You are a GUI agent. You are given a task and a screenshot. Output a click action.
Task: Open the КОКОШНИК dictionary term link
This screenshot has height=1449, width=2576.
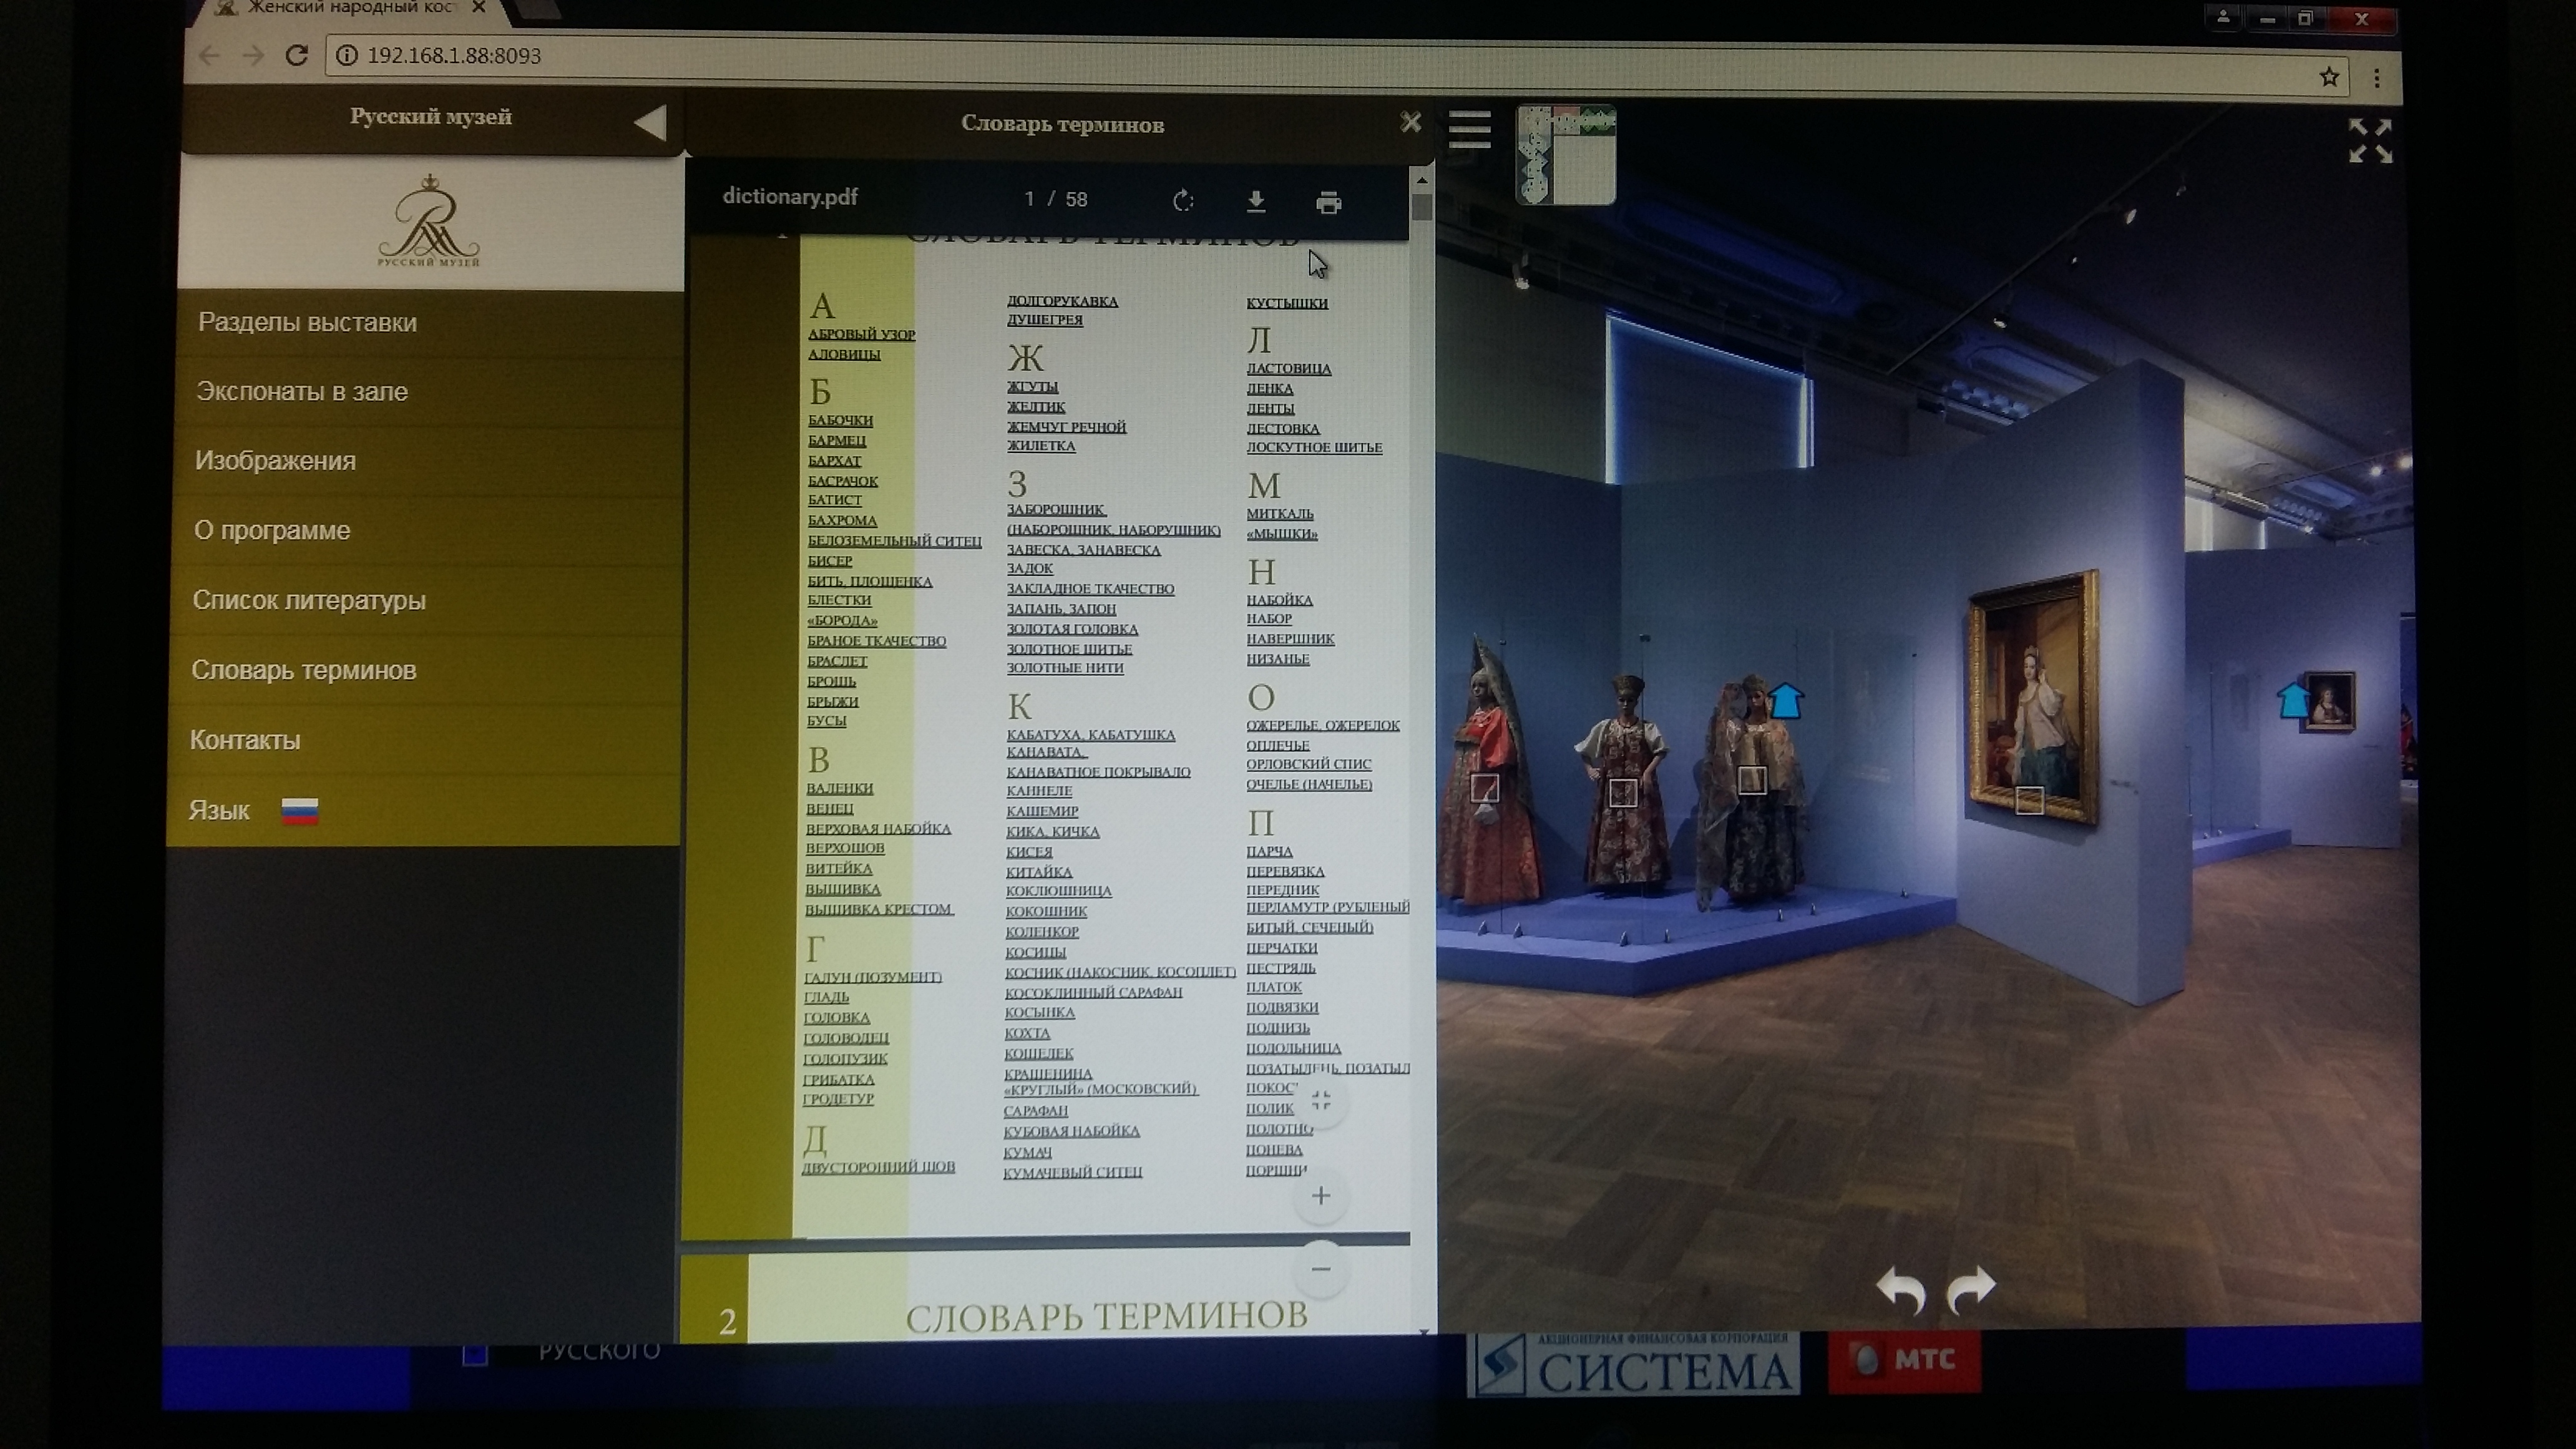(1046, 911)
